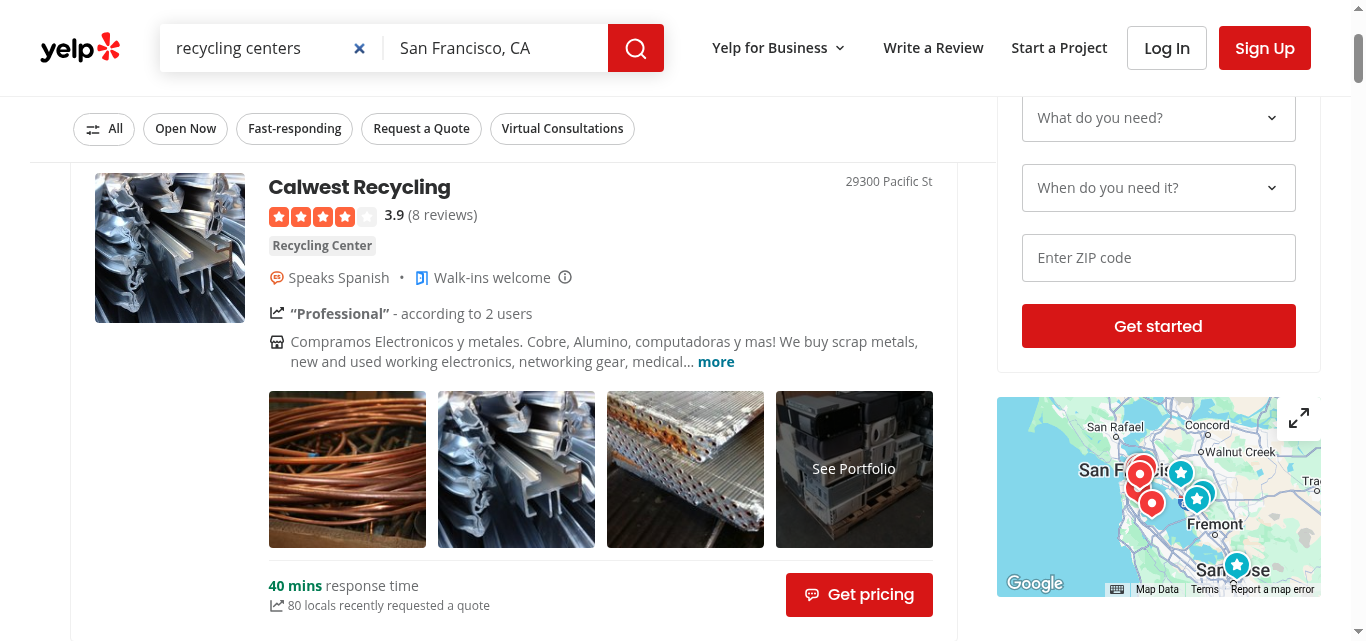
Task: Click "Professional - according to 2 users"
Action: pyautogui.click(x=411, y=314)
